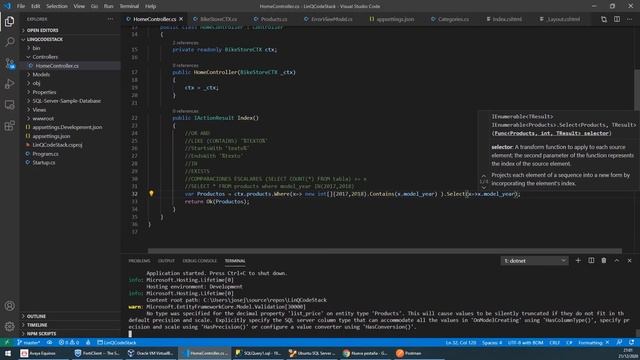640x360 pixels.
Task: Switch to the Debug Console tab
Action: [x=200, y=261]
